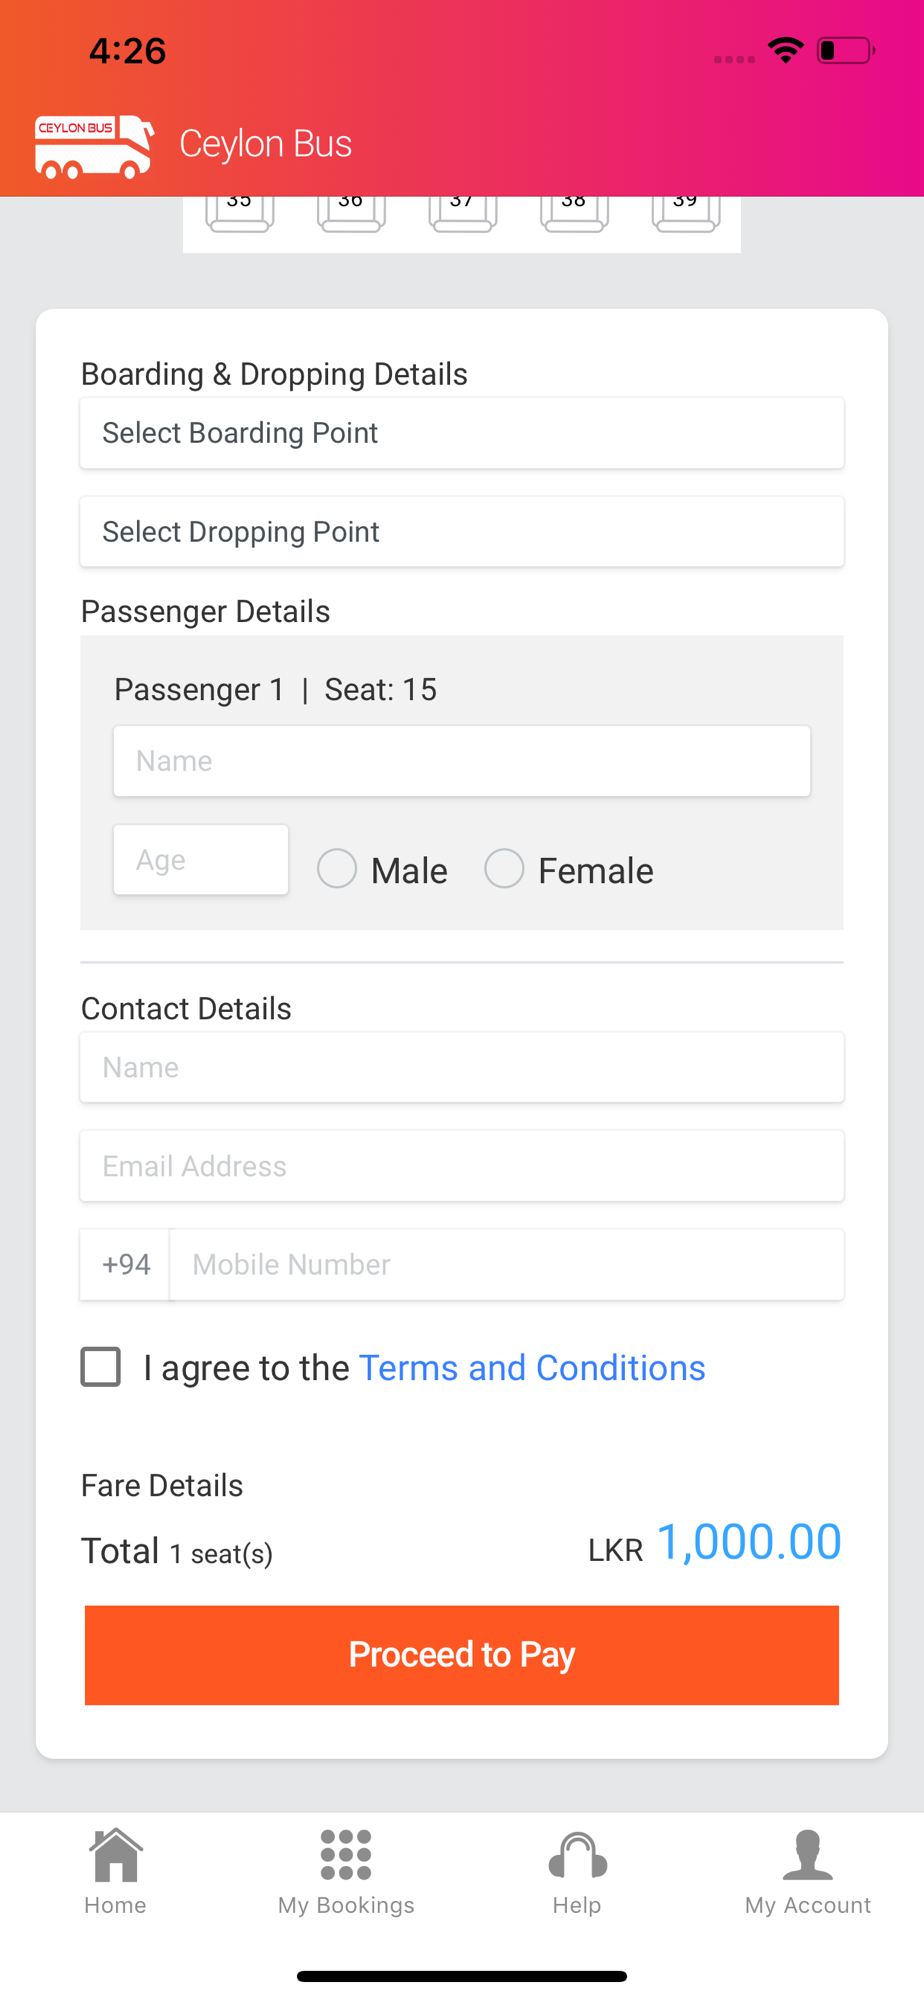Viewport: 924px width, 2000px height.
Task: Select seat 38 icon
Action: 574,213
